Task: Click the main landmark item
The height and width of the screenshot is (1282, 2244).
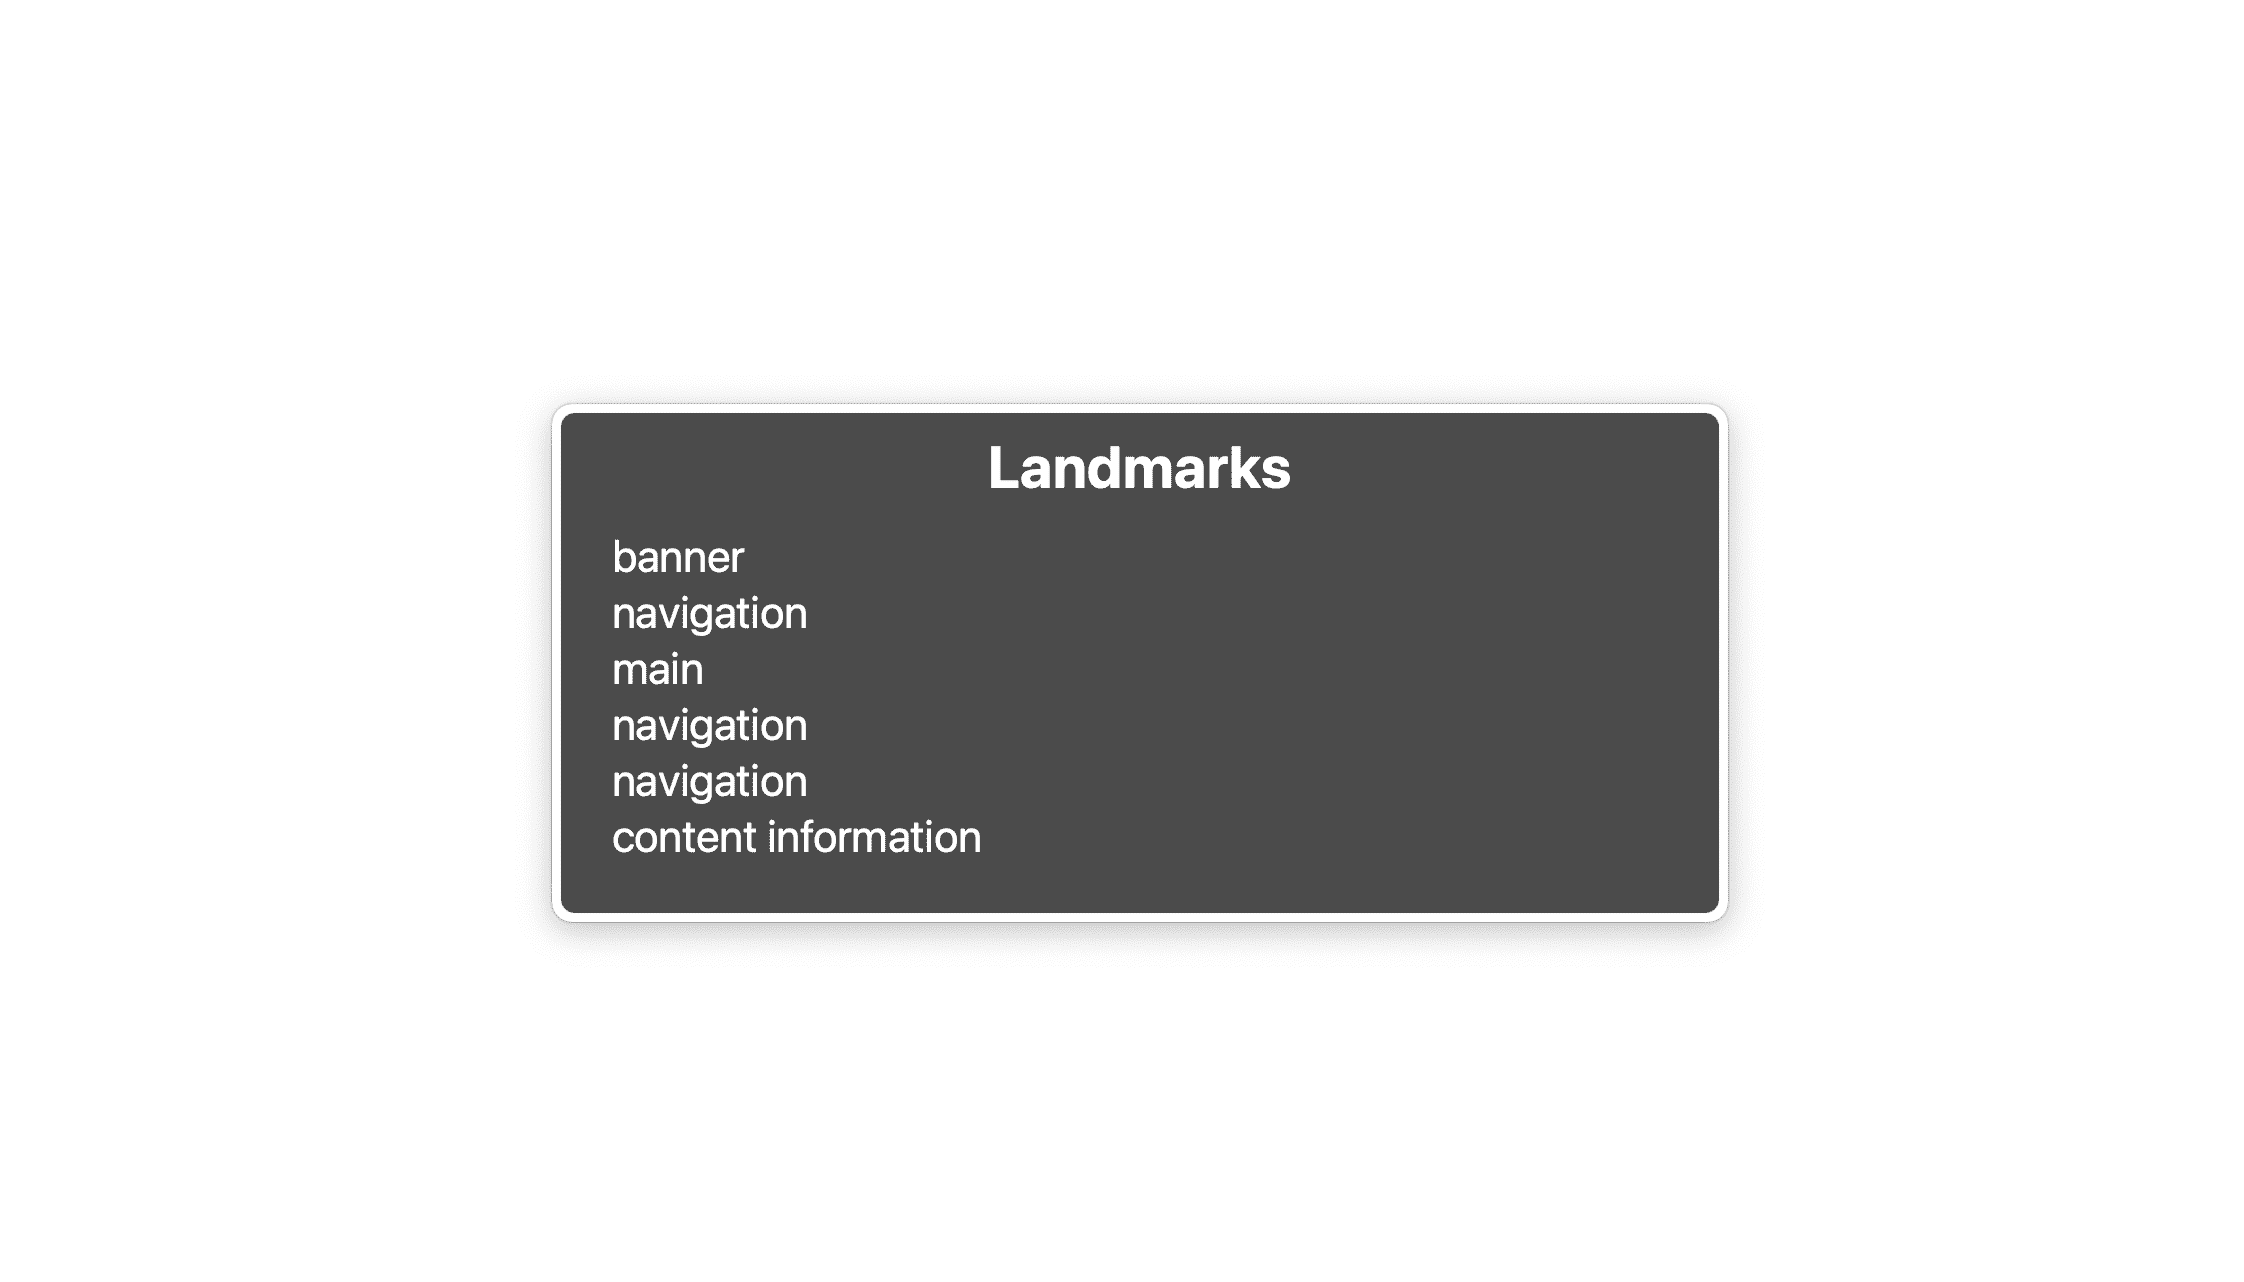Action: [655, 667]
